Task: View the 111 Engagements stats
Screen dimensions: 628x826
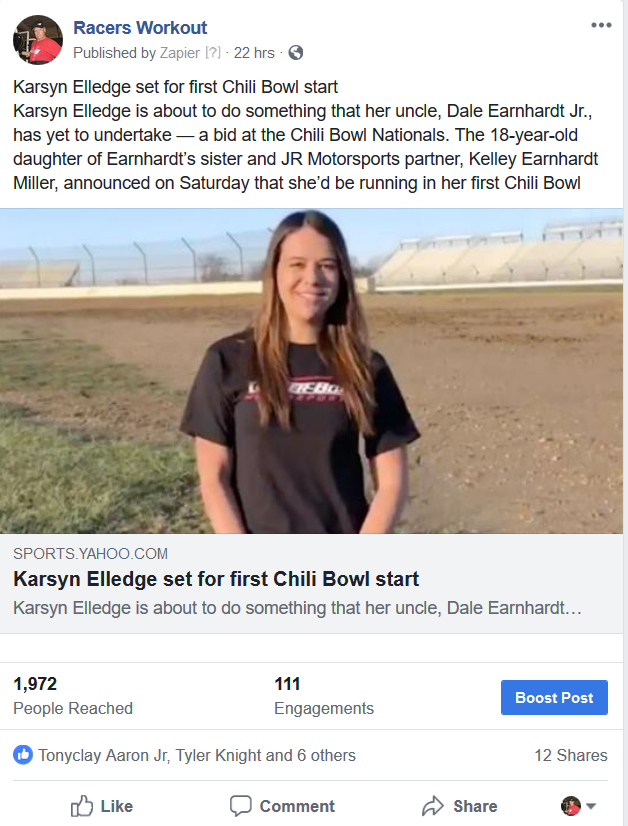Action: point(324,696)
